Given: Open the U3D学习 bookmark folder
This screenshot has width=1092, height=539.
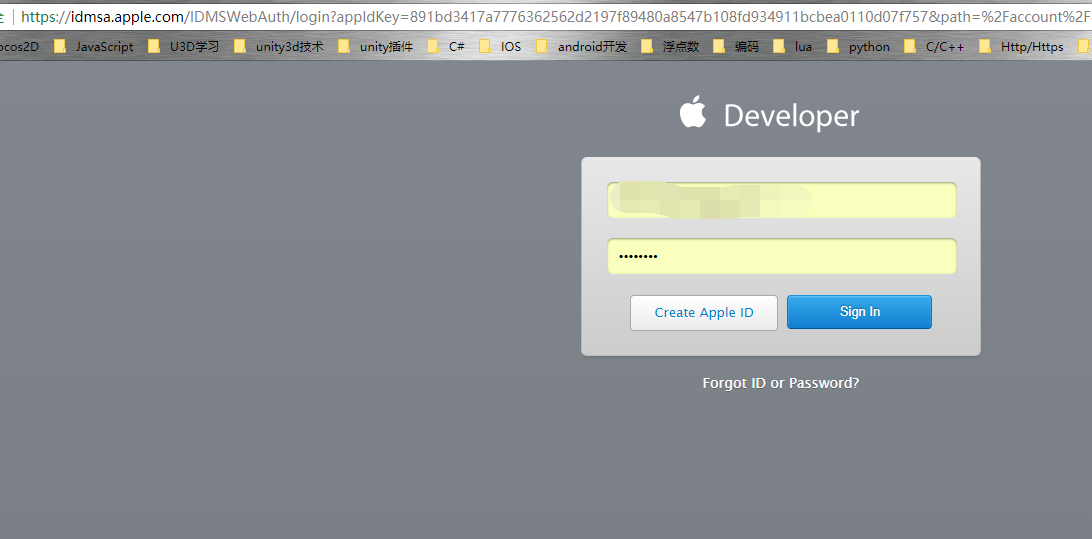Looking at the screenshot, I should (183, 47).
